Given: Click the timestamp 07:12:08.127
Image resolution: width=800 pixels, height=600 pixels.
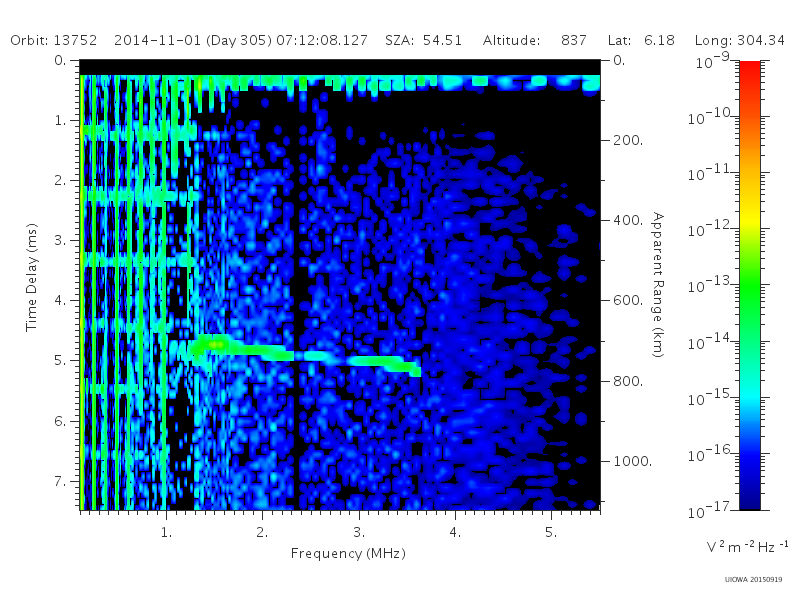Looking at the screenshot, I should click(x=322, y=40).
